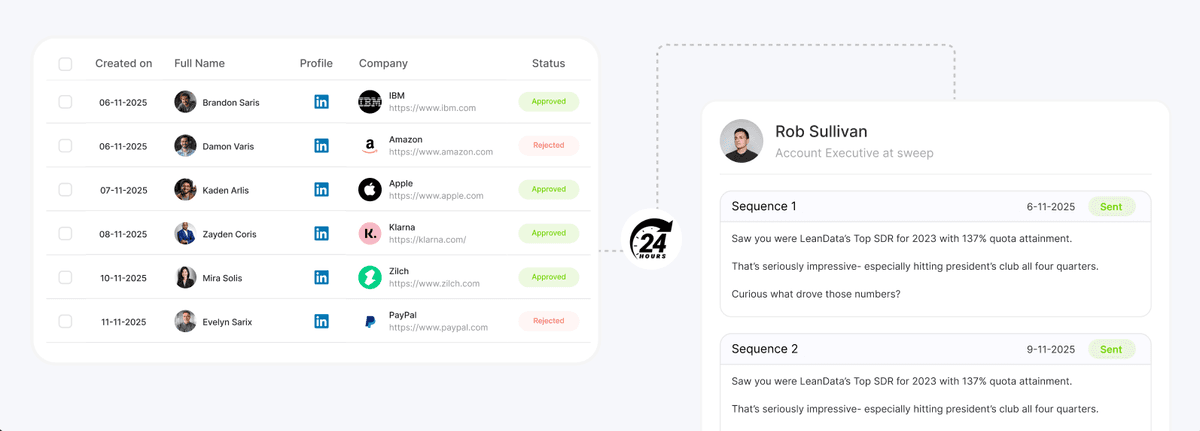Image resolution: width=1200 pixels, height=431 pixels.
Task: Click the 24 hours clock icon
Action: (x=651, y=241)
